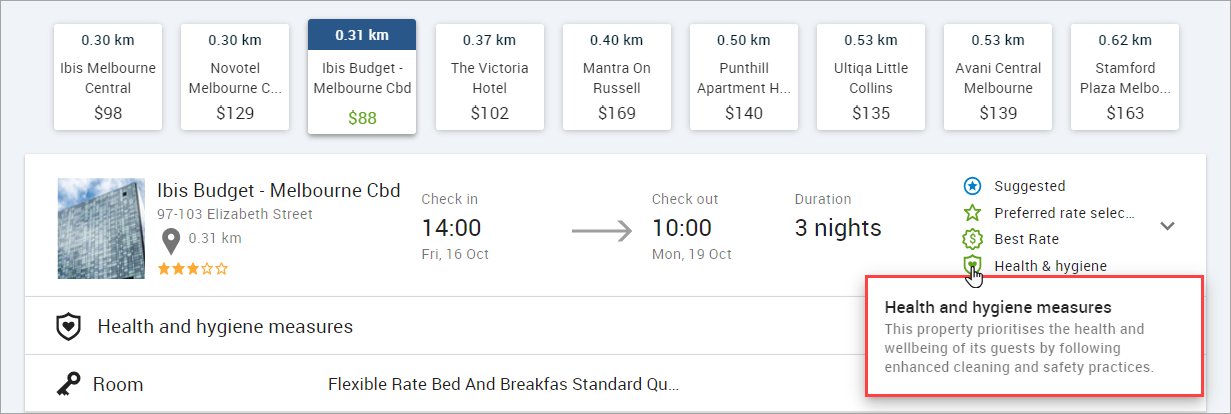Click the Suggested blue star badge icon
The width and height of the screenshot is (1231, 414).
(972, 186)
